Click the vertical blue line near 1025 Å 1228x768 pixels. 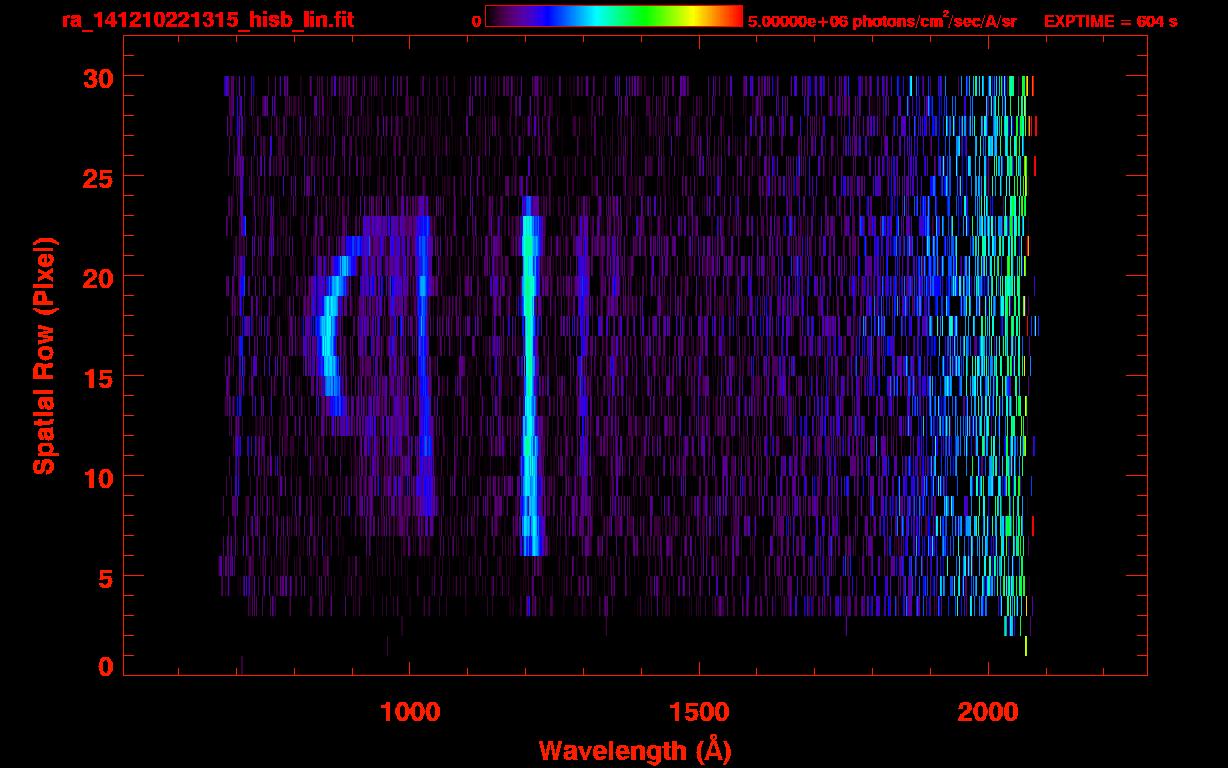pyautogui.click(x=425, y=365)
